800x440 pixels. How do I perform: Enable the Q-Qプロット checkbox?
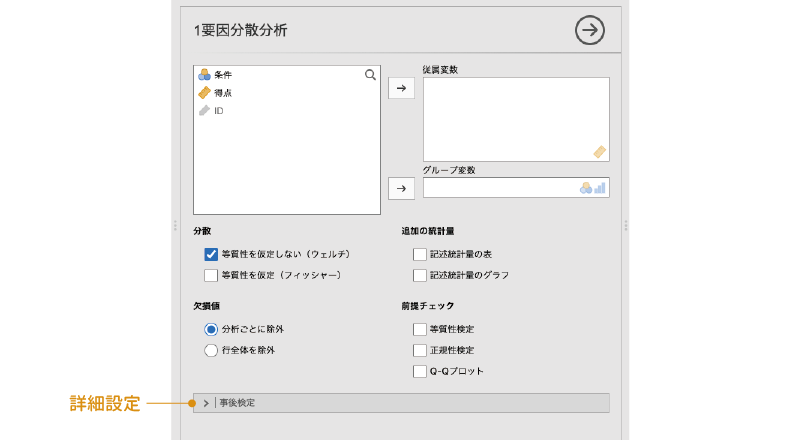tap(420, 371)
